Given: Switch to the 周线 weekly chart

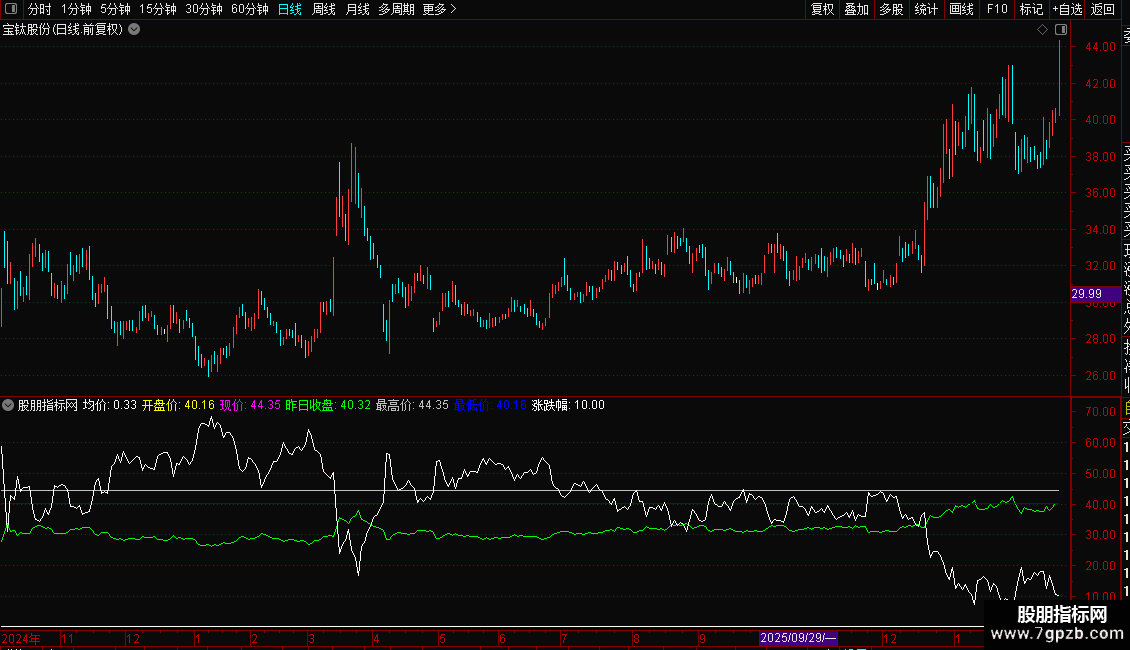Looking at the screenshot, I should click(324, 9).
